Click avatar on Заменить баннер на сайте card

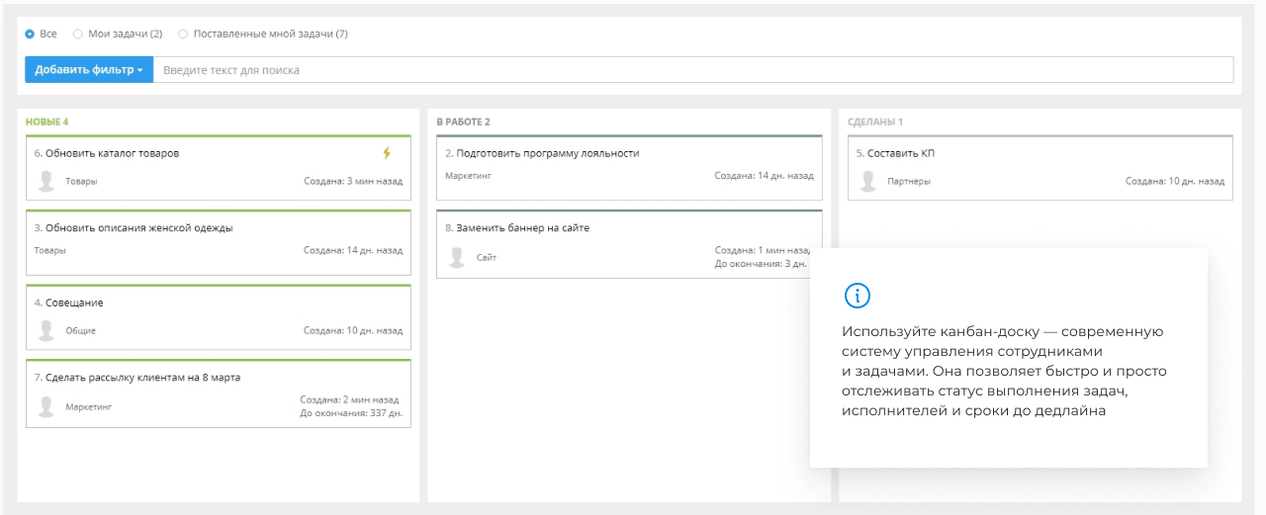tap(457, 257)
